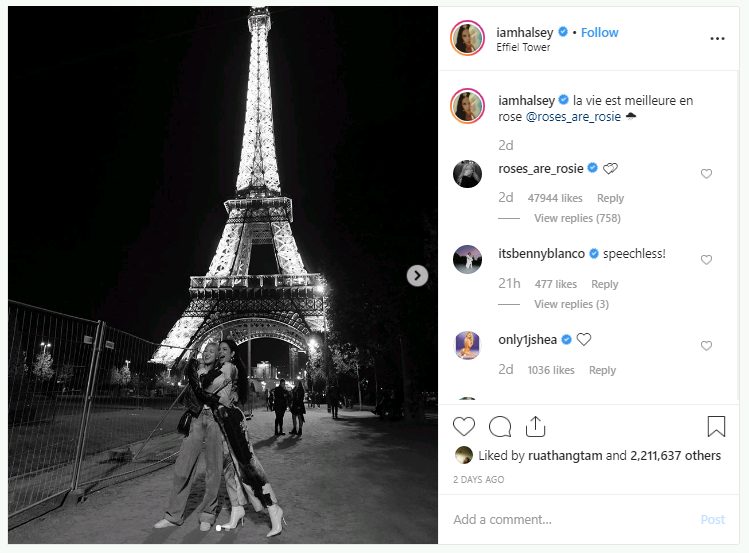Viewport: 749px width, 553px height.
Task: Save post with bookmark icon
Action: (716, 427)
